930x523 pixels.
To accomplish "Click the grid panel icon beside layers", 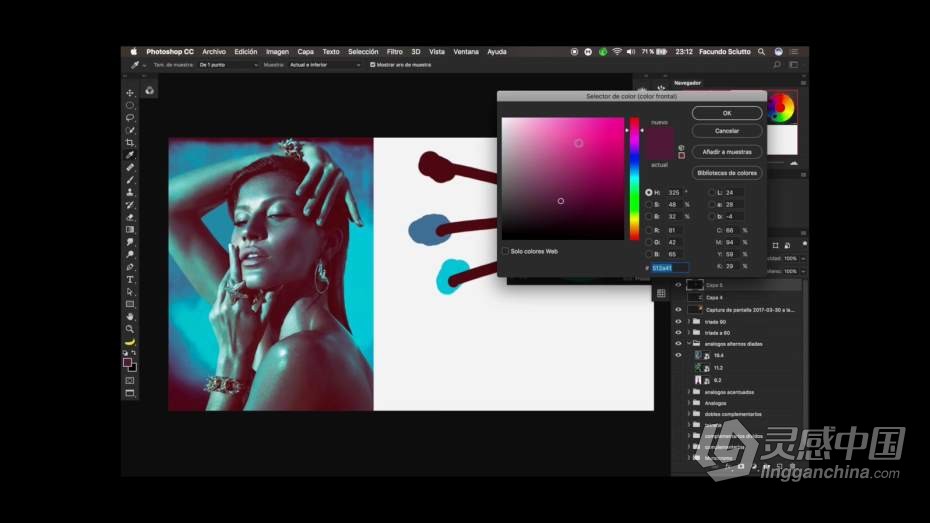I will pos(661,294).
